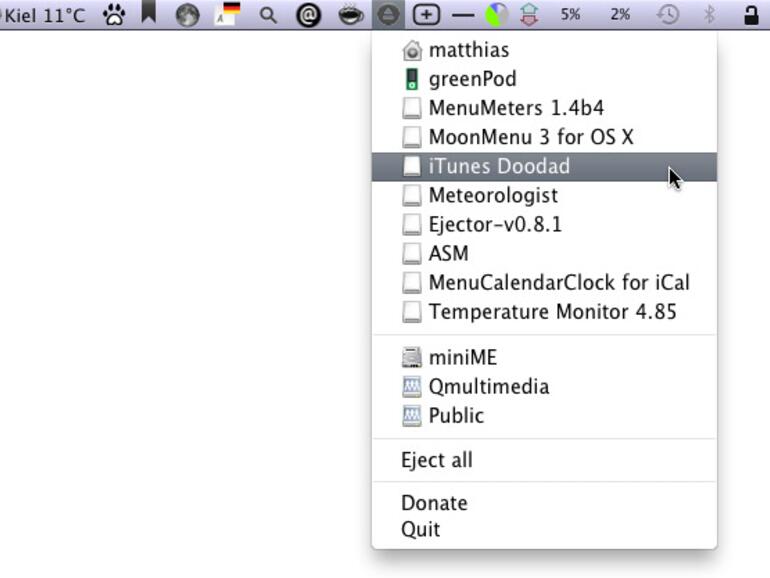Click the colorful pie chart icon
770x578 pixels.
(x=496, y=15)
